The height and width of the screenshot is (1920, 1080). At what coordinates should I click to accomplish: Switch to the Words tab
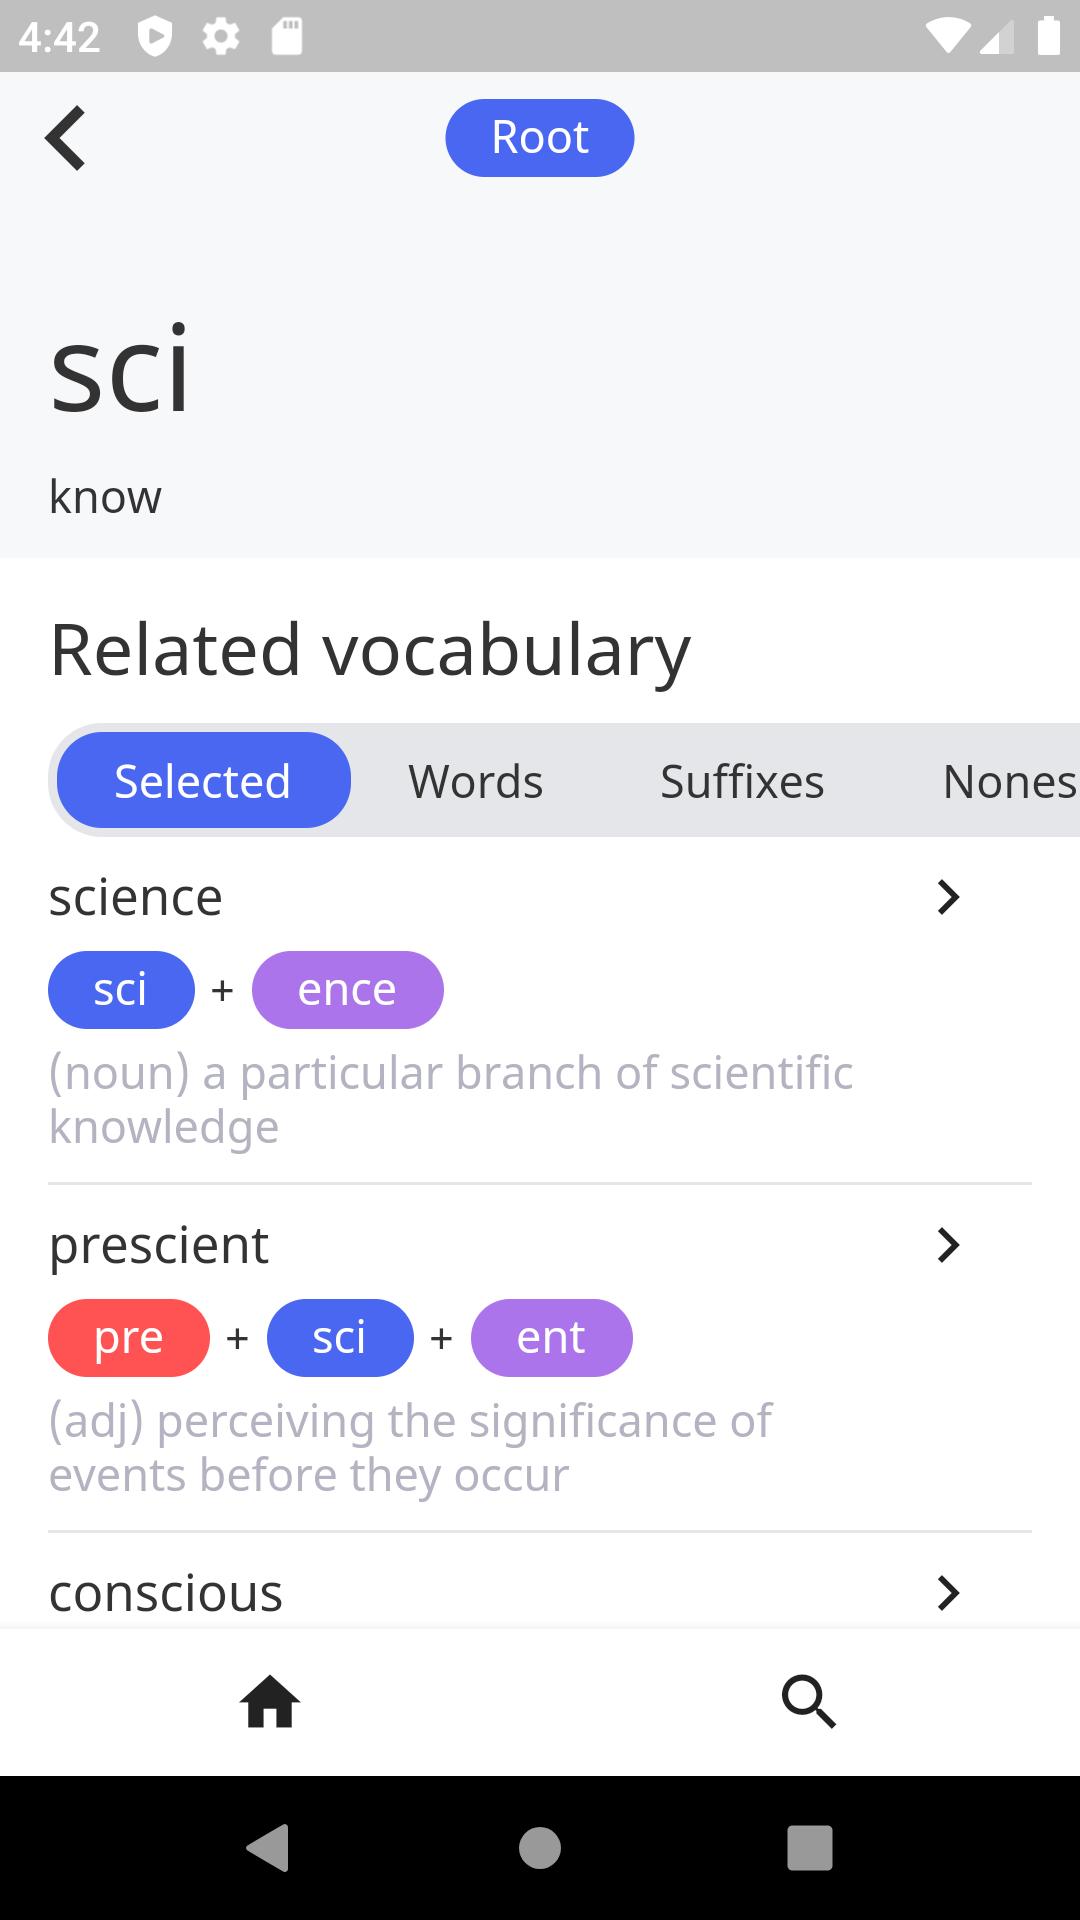tap(475, 781)
